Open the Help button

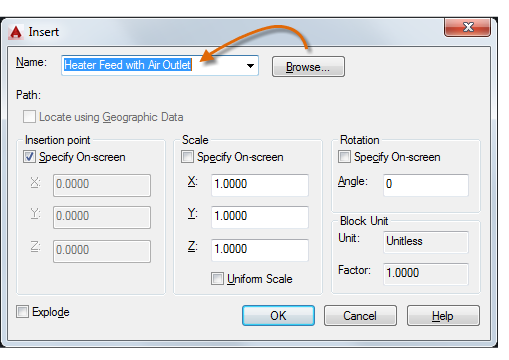pos(443,315)
